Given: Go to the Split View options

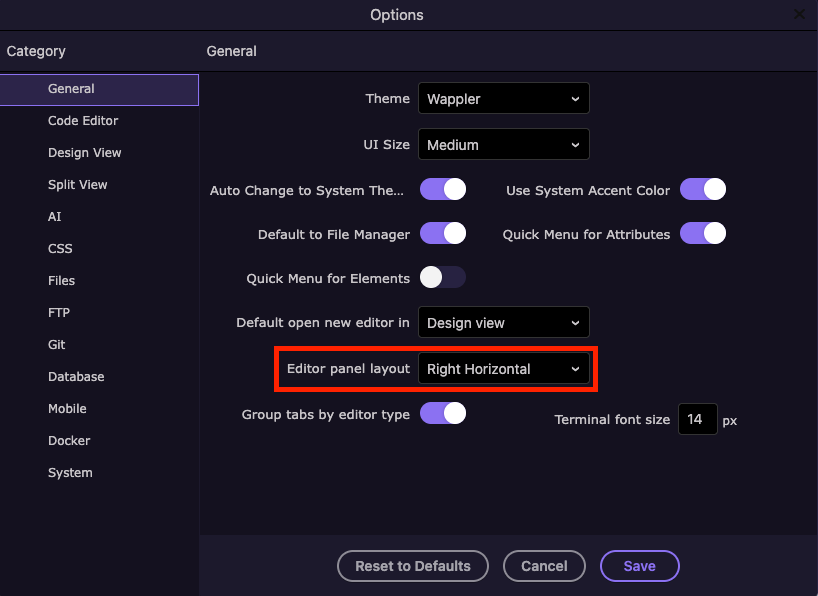Looking at the screenshot, I should (x=78, y=185).
